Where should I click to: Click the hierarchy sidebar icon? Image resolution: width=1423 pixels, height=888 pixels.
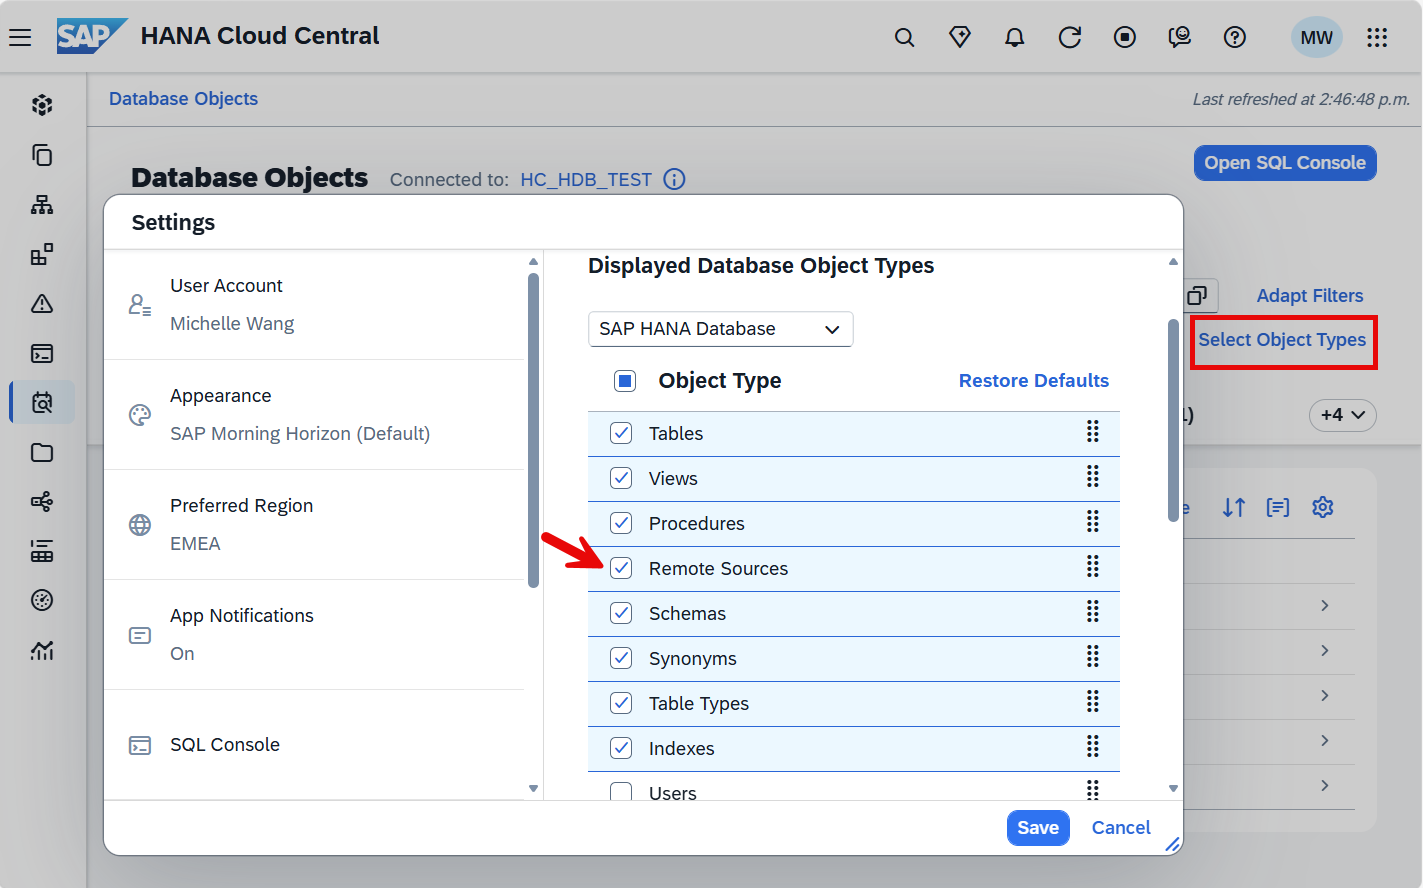coord(42,205)
